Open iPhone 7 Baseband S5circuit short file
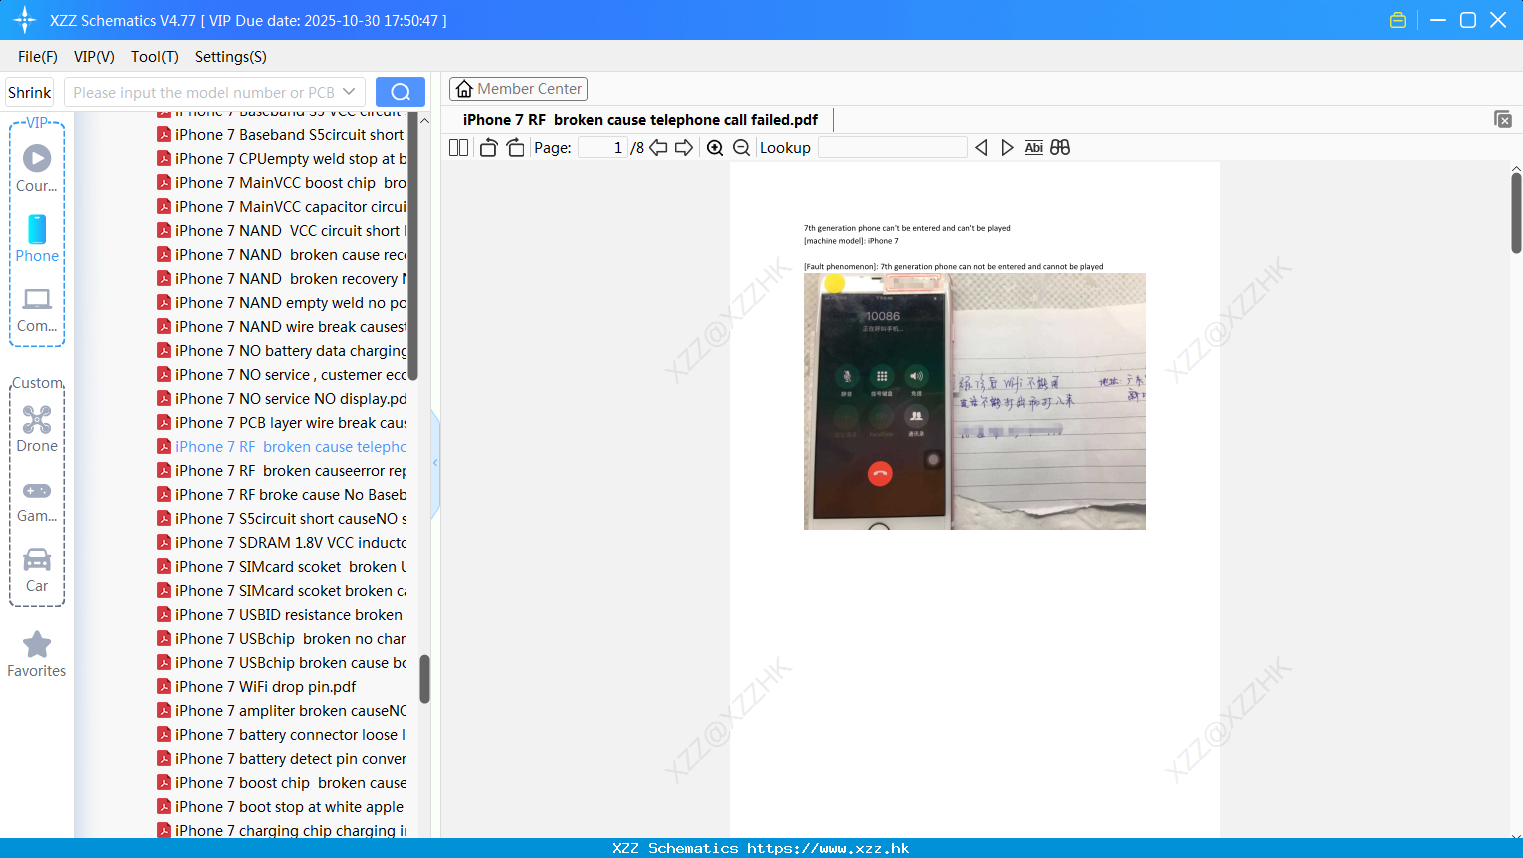1523x858 pixels. [281, 135]
